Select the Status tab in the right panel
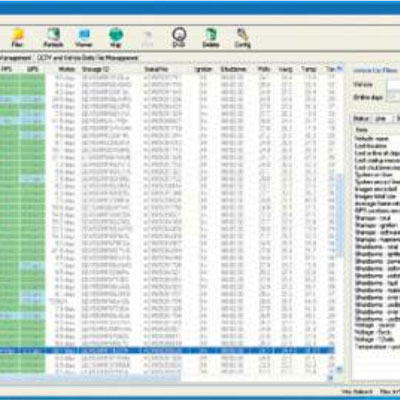 click(361, 119)
